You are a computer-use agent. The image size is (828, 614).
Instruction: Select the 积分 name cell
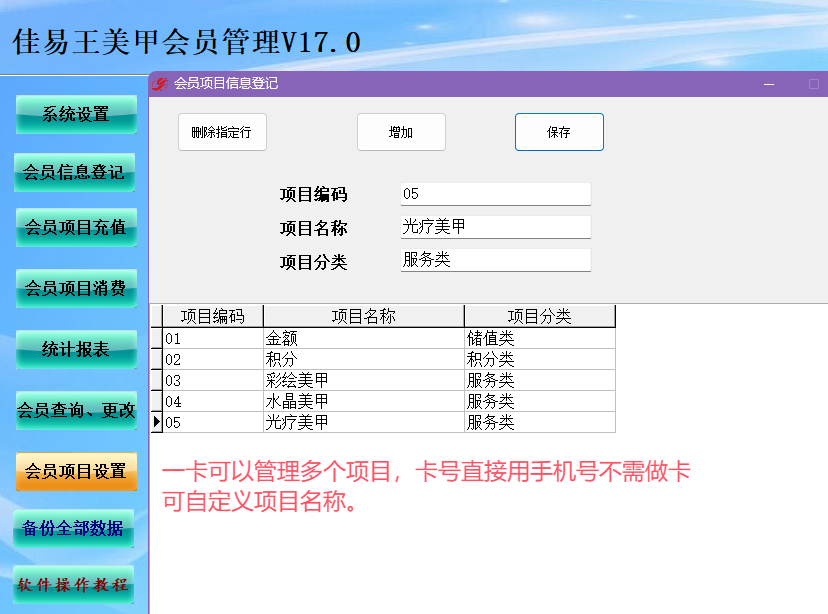[x=364, y=360]
